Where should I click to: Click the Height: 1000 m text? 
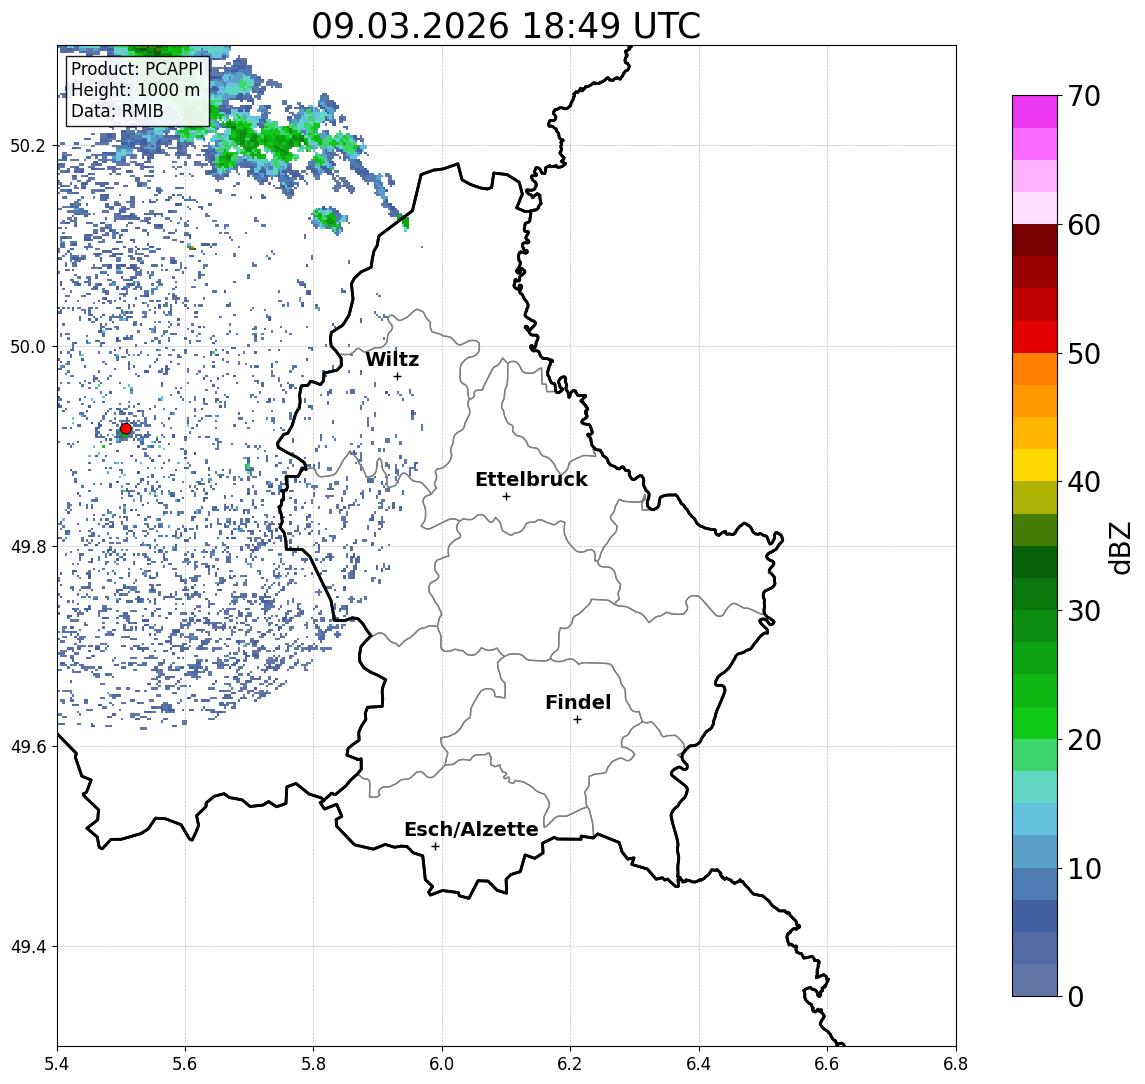click(x=135, y=90)
